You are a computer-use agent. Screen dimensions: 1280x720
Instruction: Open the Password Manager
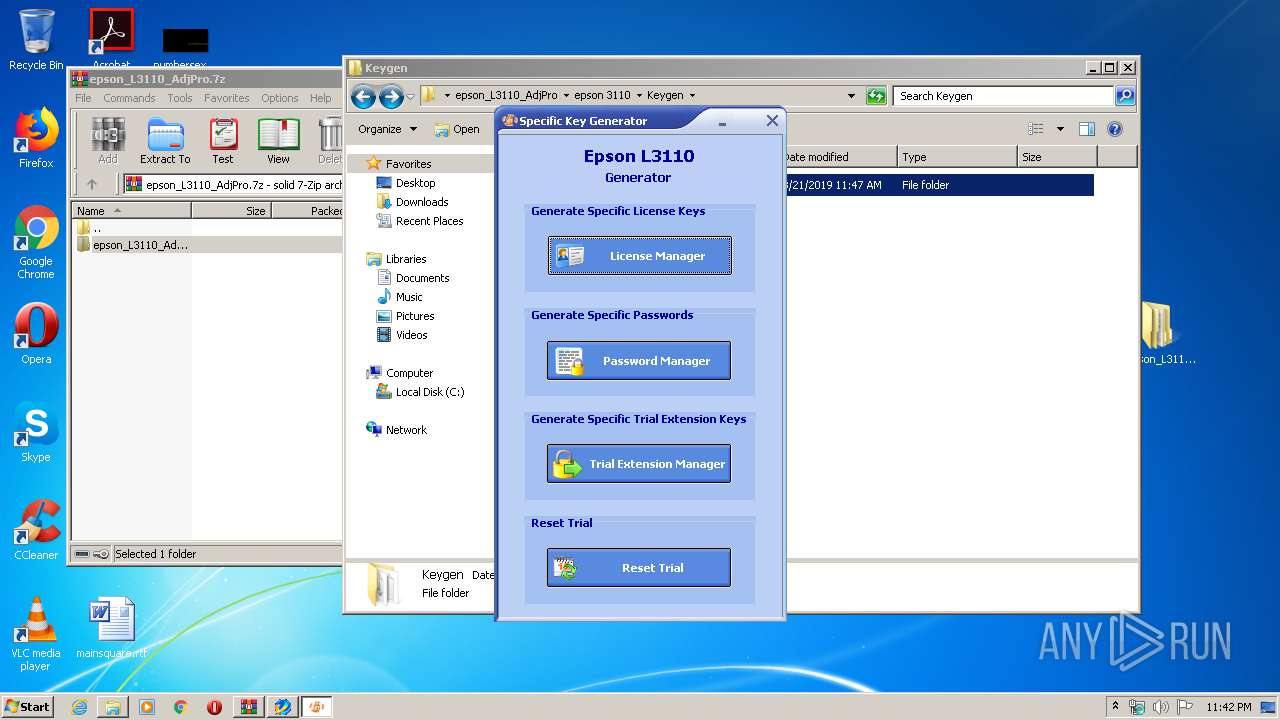coord(639,360)
